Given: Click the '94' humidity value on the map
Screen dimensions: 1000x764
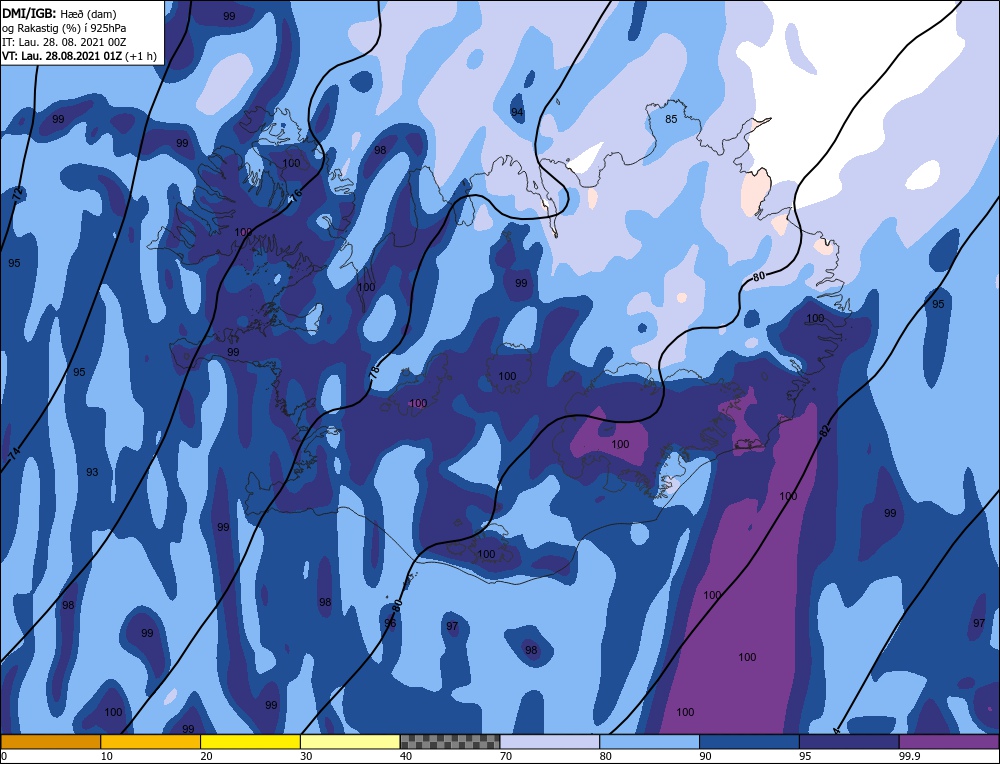Looking at the screenshot, I should (x=517, y=112).
